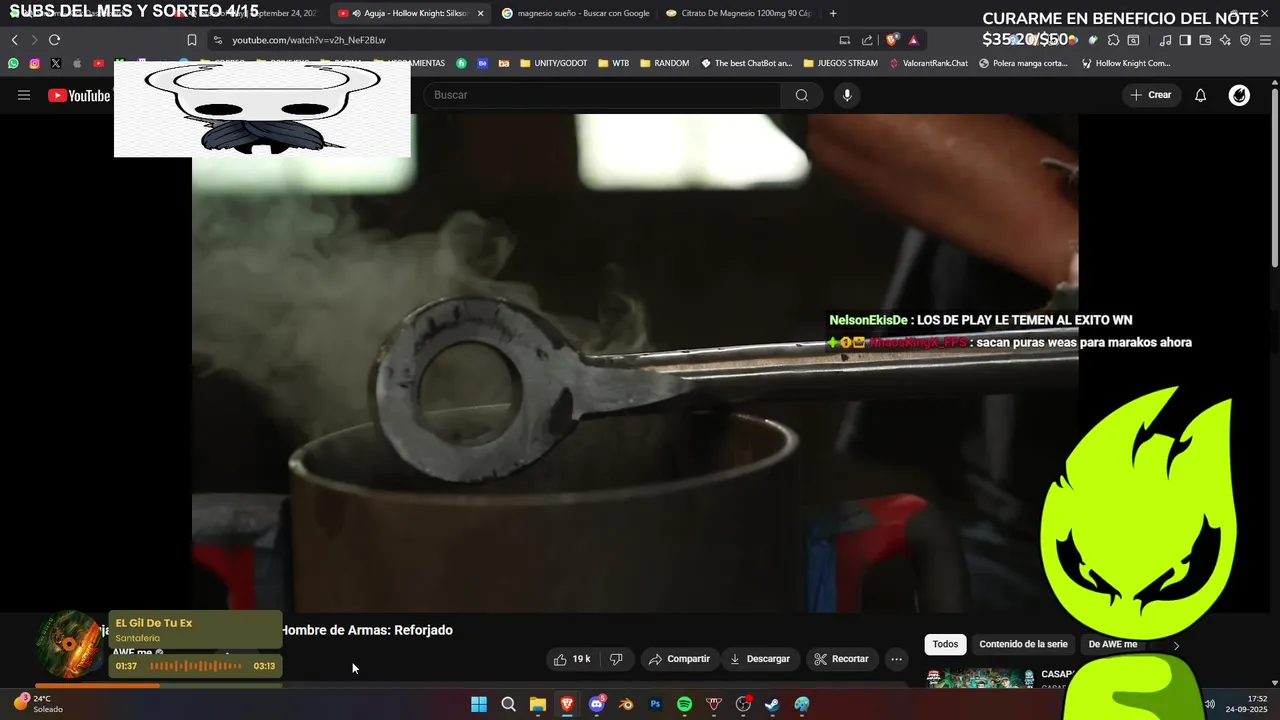Open Windows Start menu
This screenshot has width=1280, height=720.
[x=479, y=704]
